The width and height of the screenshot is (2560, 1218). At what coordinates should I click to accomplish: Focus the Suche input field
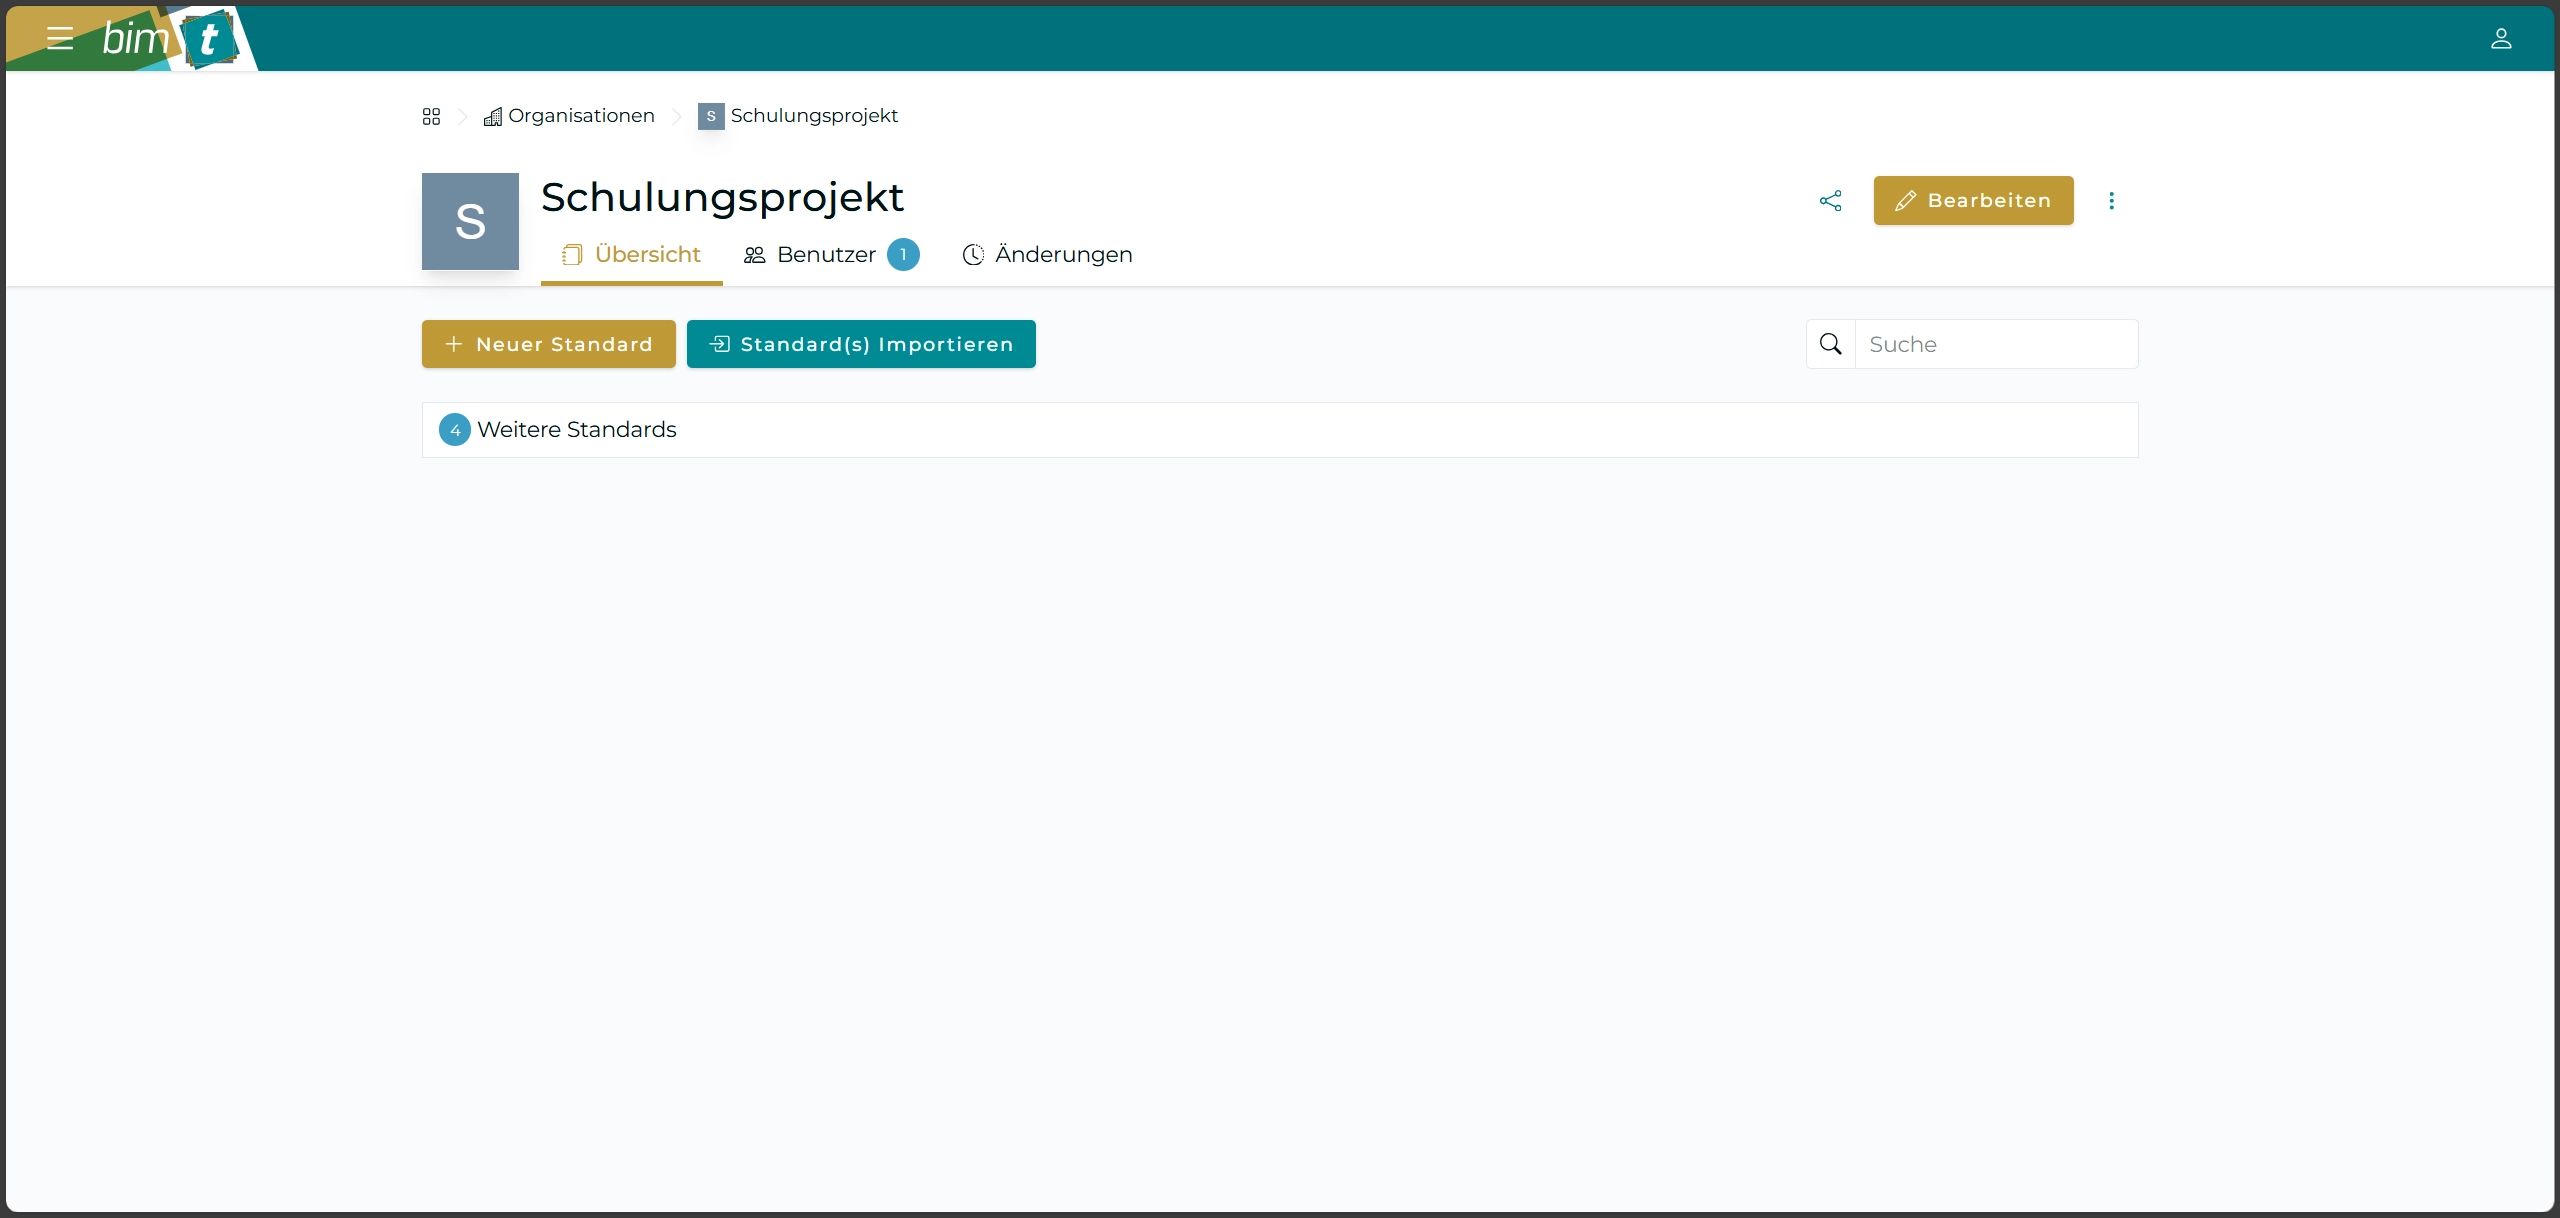(x=1995, y=344)
